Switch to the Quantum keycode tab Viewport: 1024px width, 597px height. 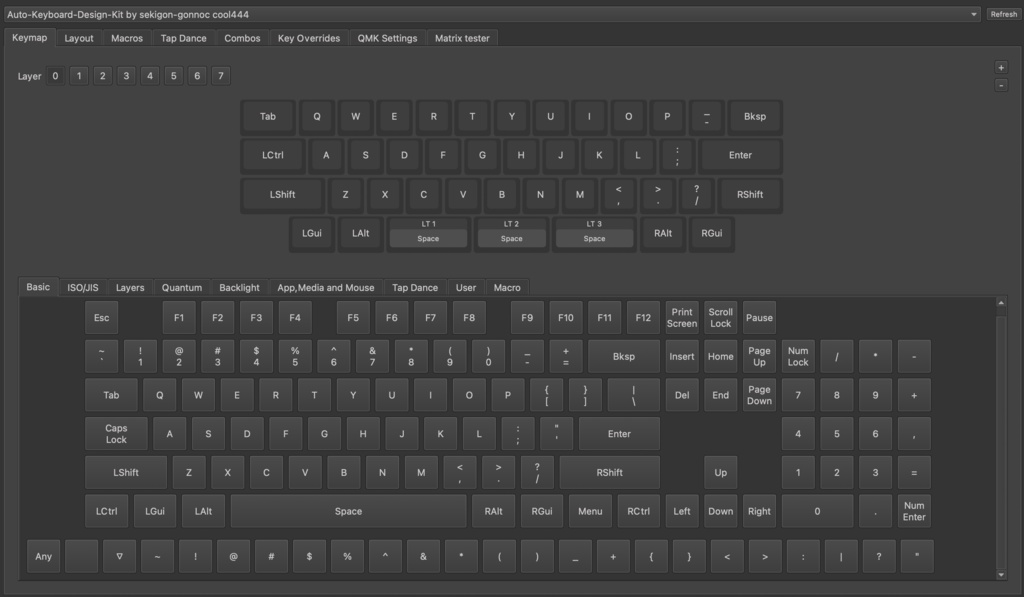click(x=182, y=287)
